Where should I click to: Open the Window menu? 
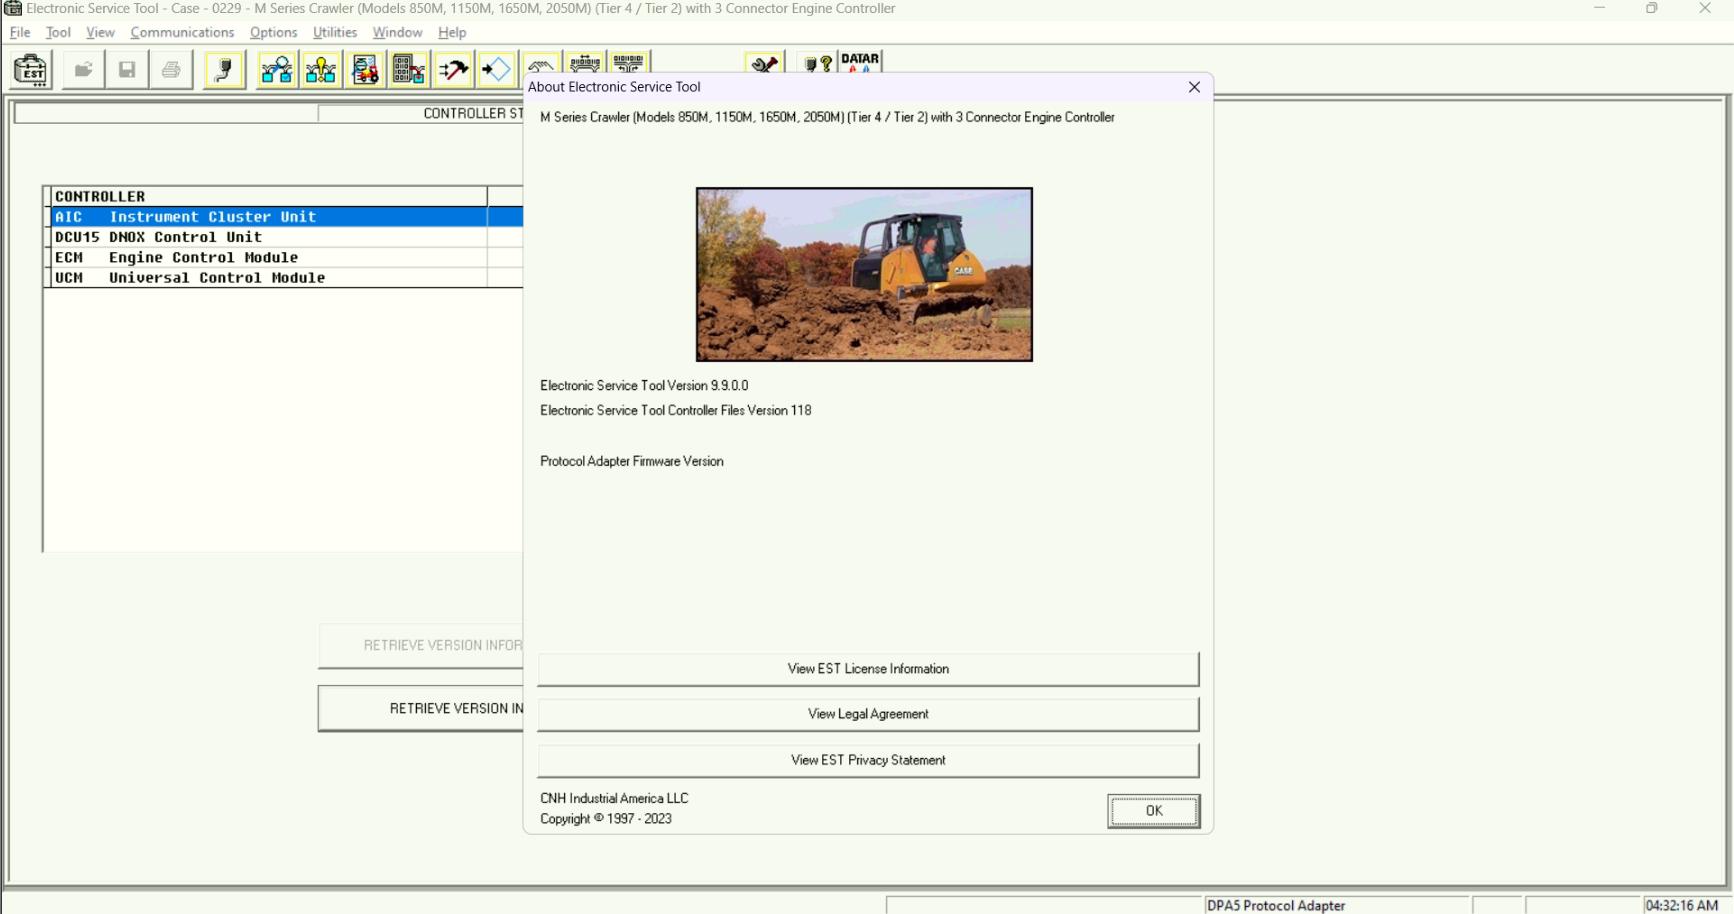click(x=397, y=32)
